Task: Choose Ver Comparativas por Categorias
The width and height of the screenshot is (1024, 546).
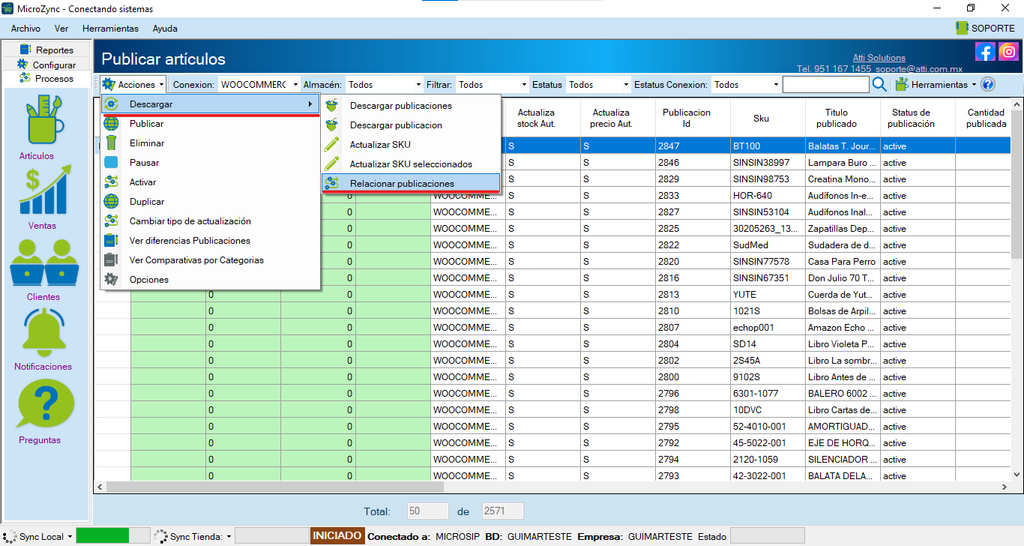Action: click(x=210, y=260)
